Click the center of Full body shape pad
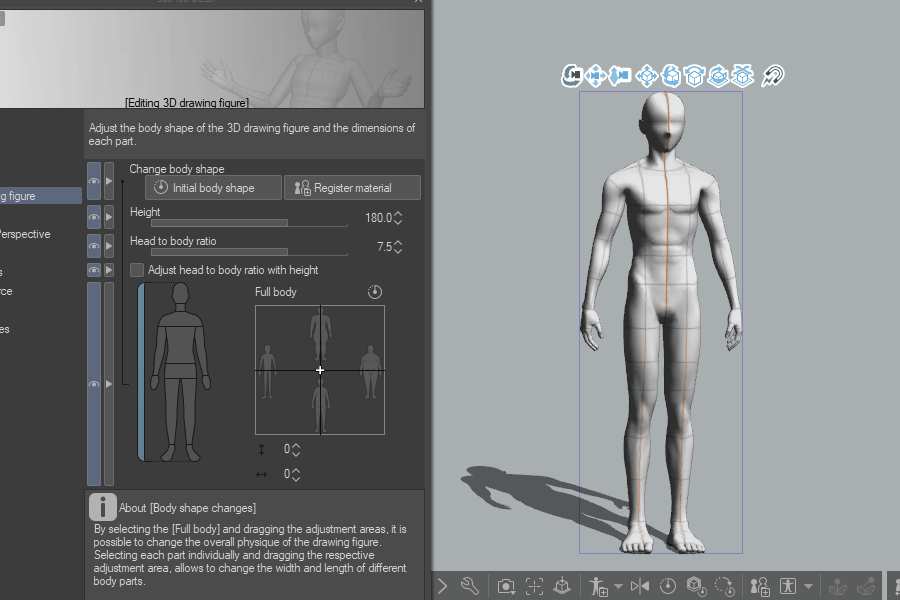Screen dimensions: 900x600 320,370
